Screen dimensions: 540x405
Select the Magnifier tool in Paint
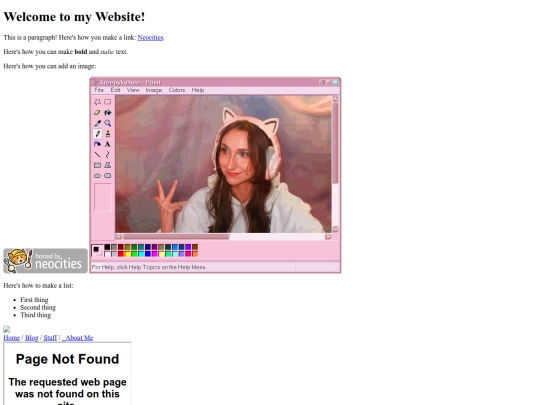[x=108, y=123]
